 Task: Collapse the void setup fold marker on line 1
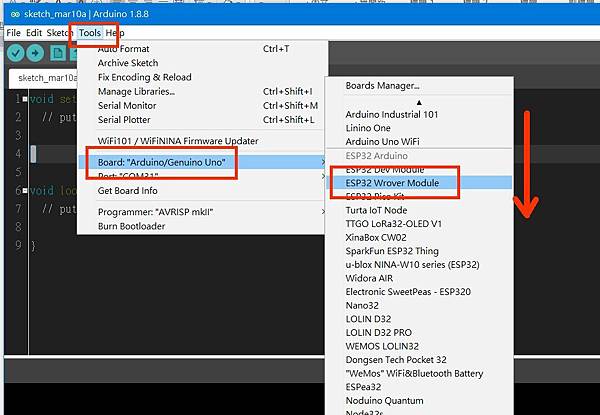25,99
